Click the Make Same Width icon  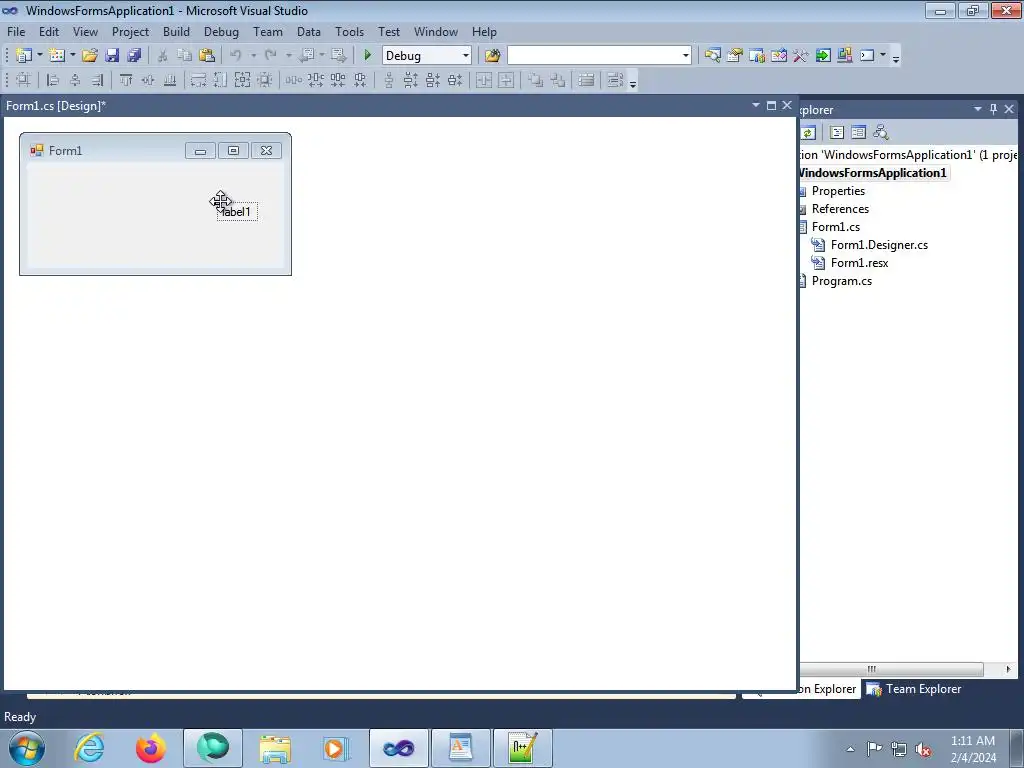click(199, 80)
